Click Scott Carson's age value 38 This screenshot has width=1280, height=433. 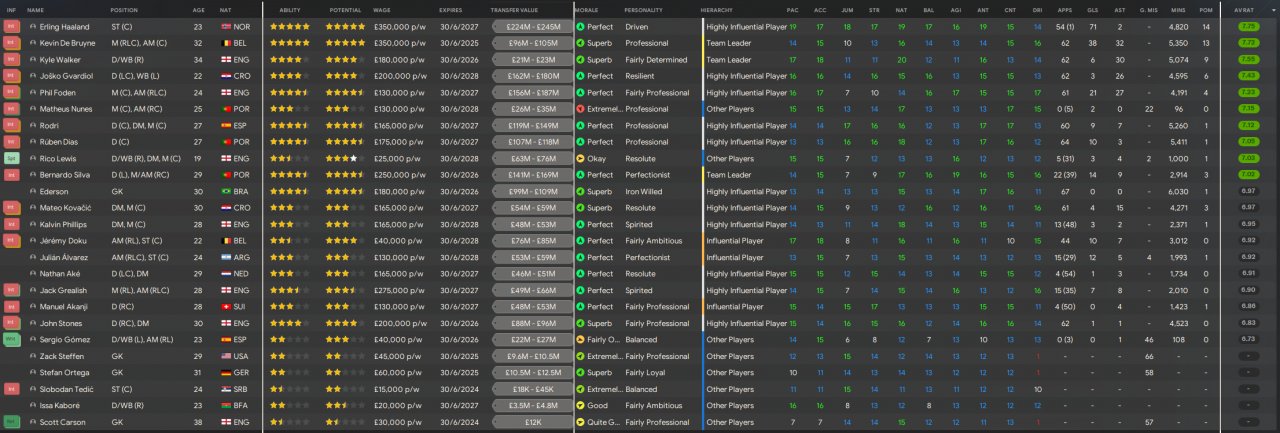click(198, 423)
